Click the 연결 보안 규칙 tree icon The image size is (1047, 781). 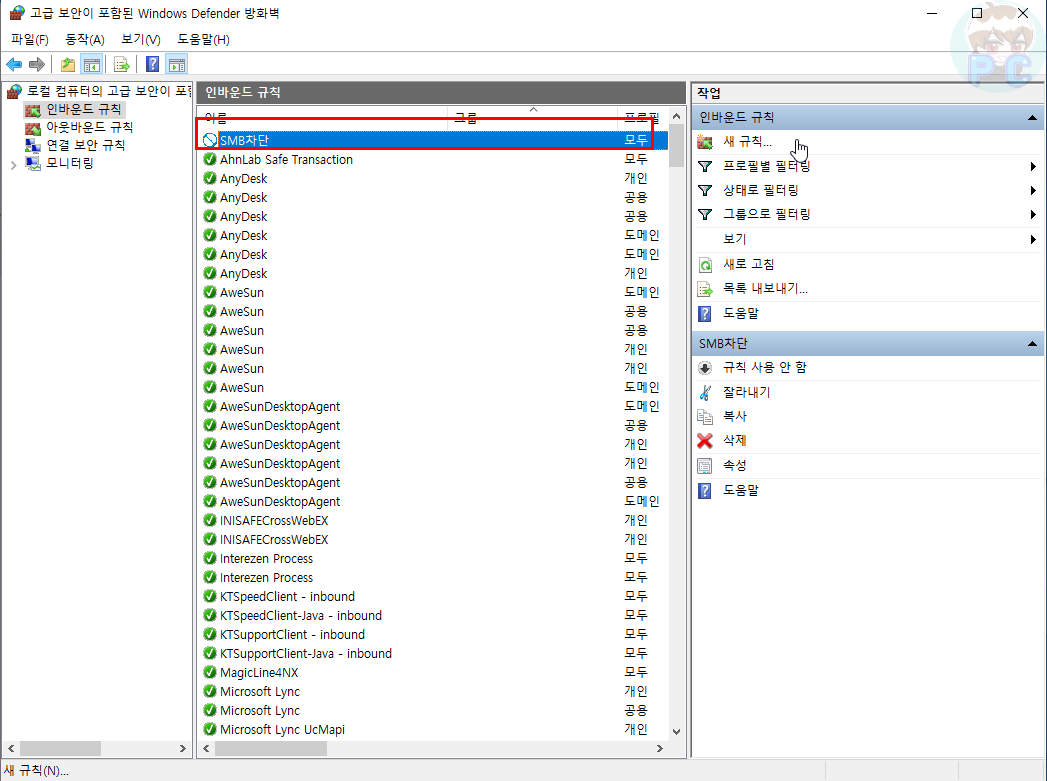pyautogui.click(x=33, y=146)
